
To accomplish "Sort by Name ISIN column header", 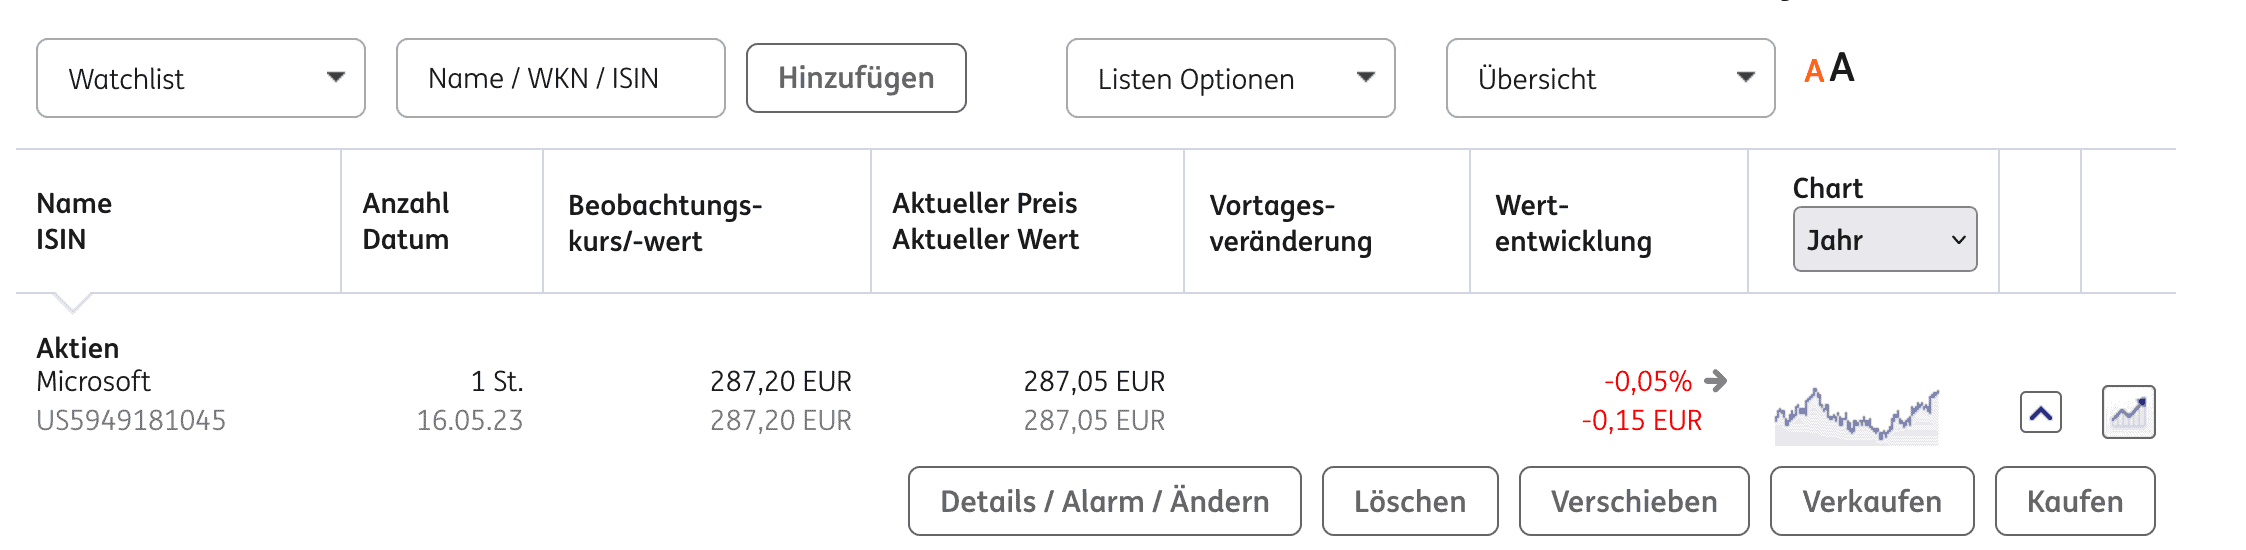I will click(x=74, y=222).
